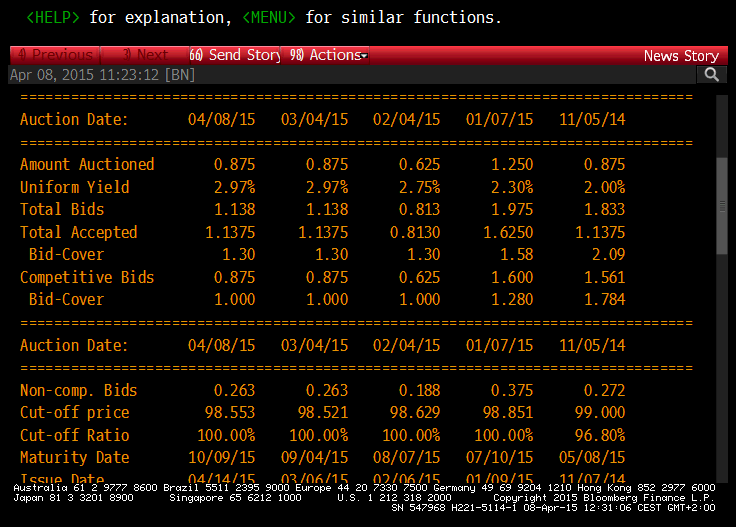Click the Cut-off price 99.000

pyautogui.click(x=600, y=412)
